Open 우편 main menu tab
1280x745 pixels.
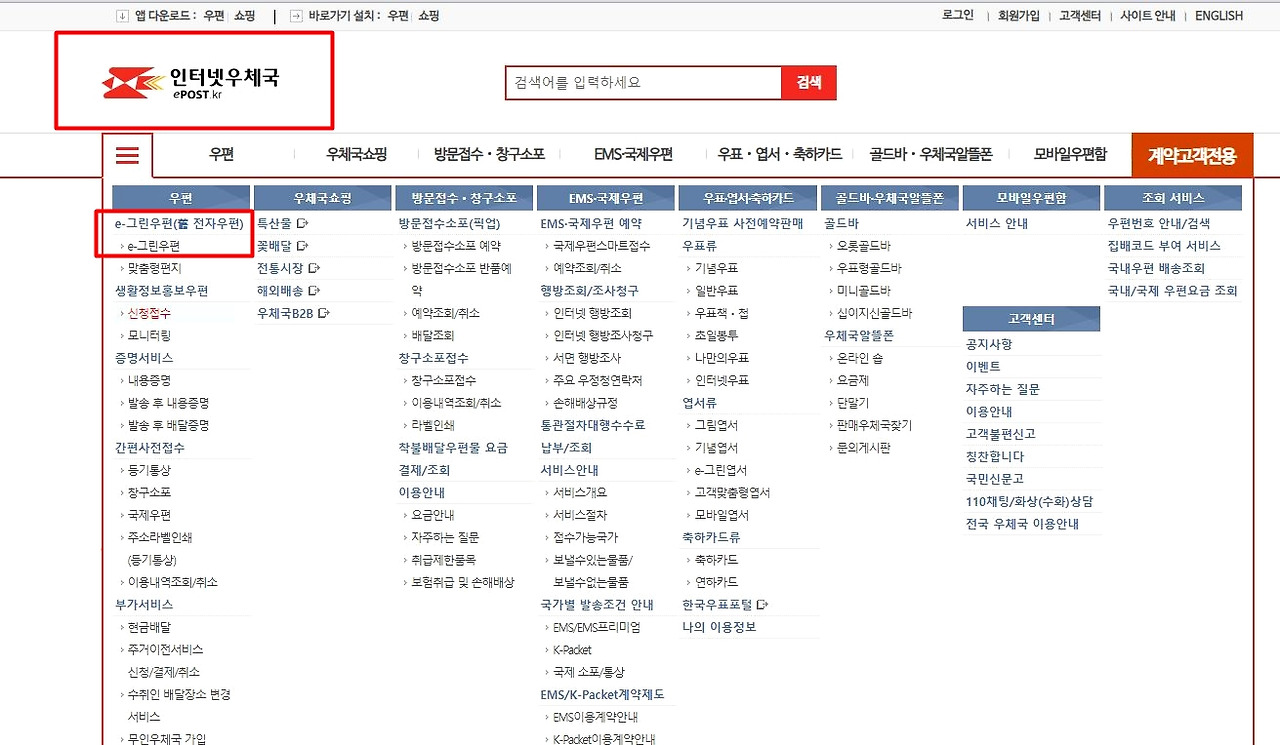click(x=221, y=155)
